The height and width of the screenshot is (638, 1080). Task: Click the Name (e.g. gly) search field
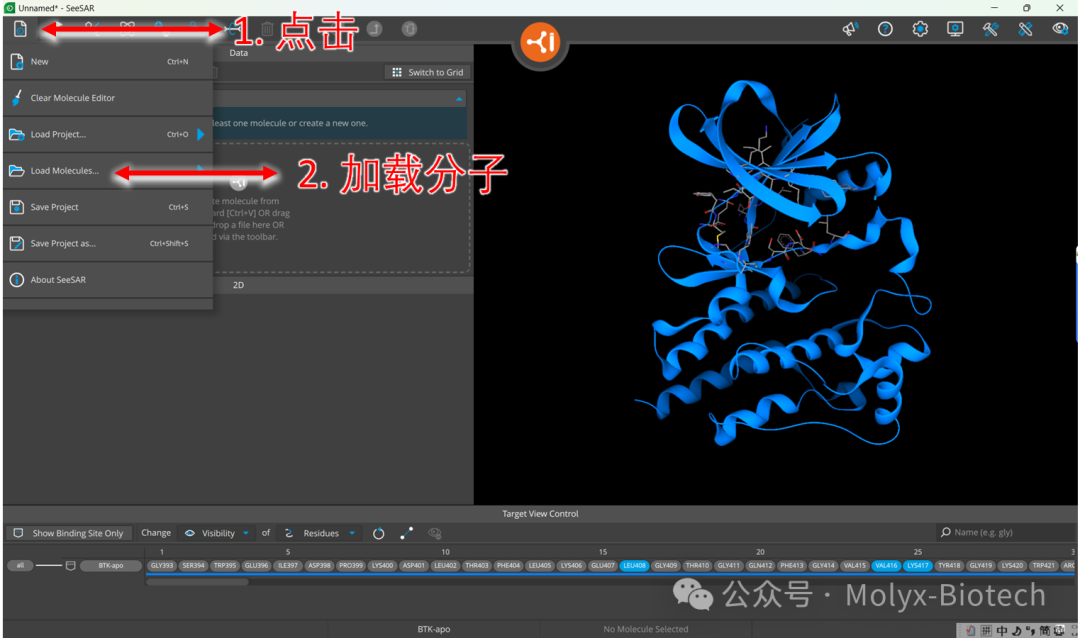coord(1006,533)
